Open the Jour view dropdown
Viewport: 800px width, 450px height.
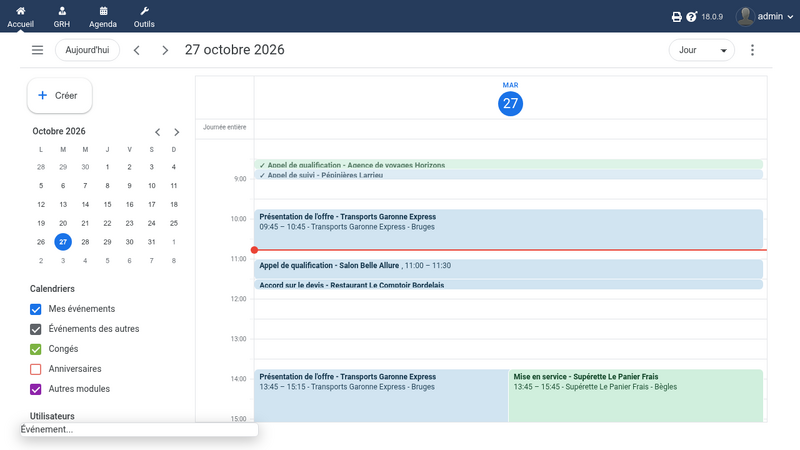pyautogui.click(x=702, y=50)
